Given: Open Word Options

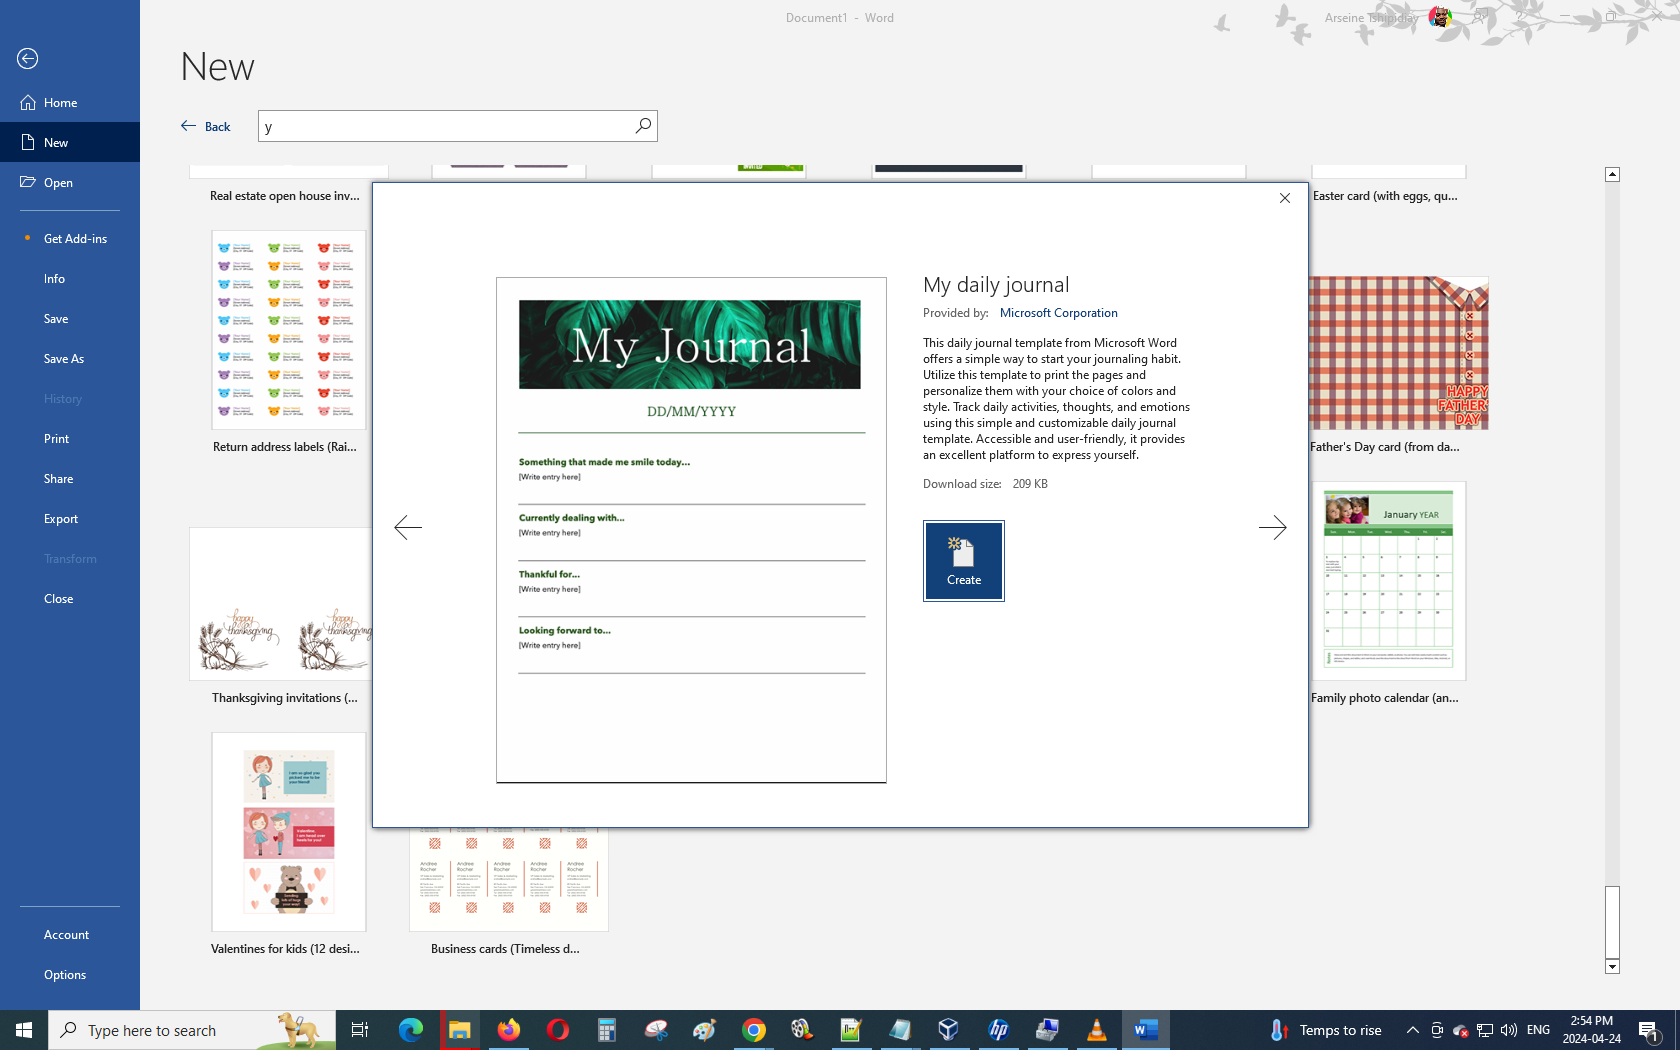Looking at the screenshot, I should point(65,975).
